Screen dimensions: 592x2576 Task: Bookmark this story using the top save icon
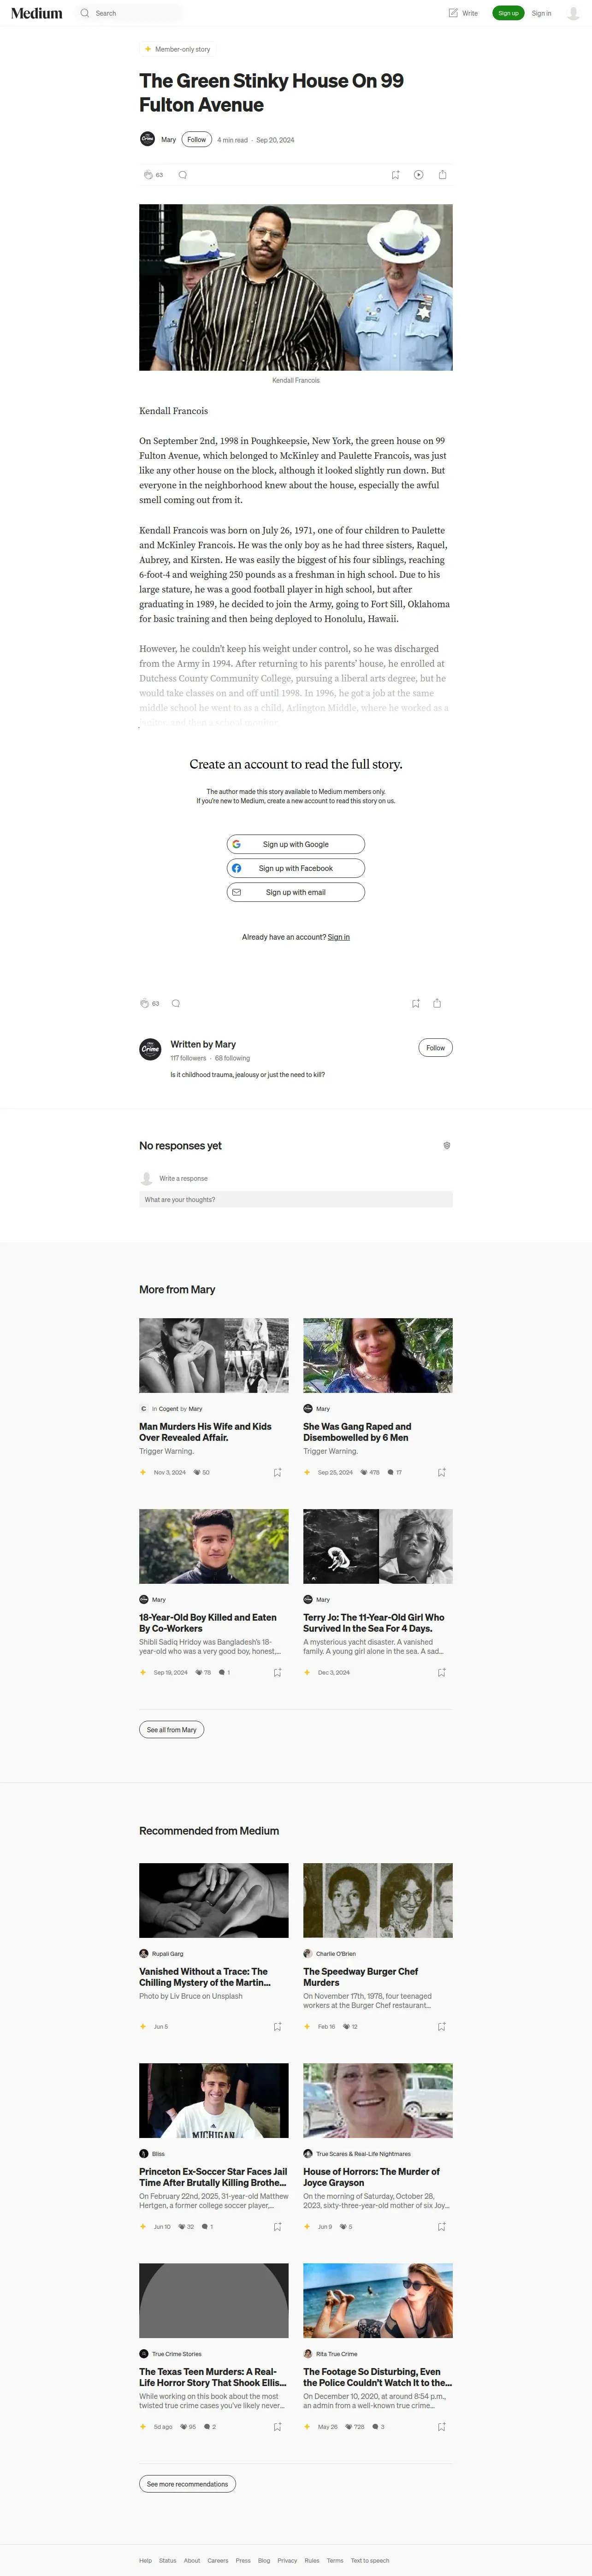pos(395,175)
